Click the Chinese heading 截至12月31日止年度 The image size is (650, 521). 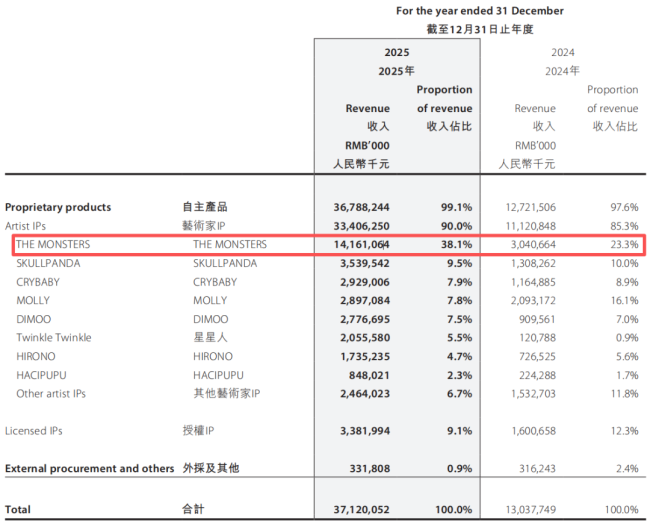point(480,29)
